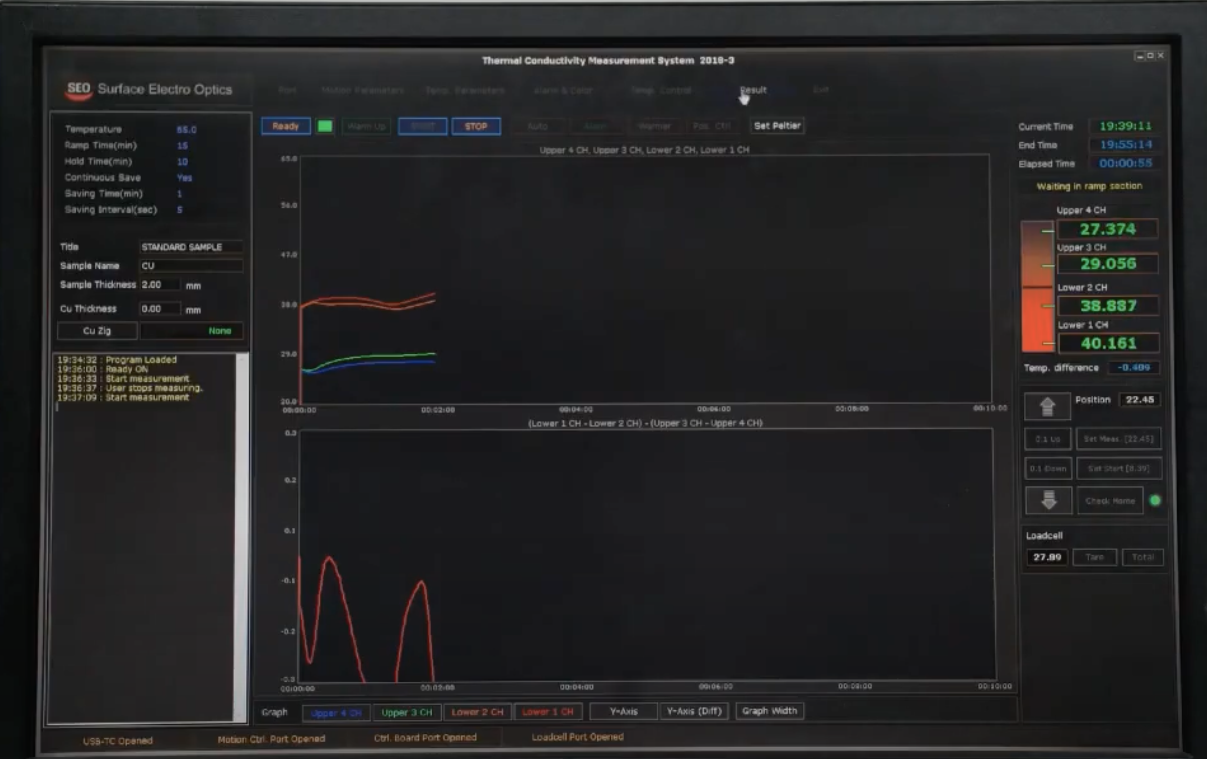
Task: Click the Ready button
Action: (286, 126)
